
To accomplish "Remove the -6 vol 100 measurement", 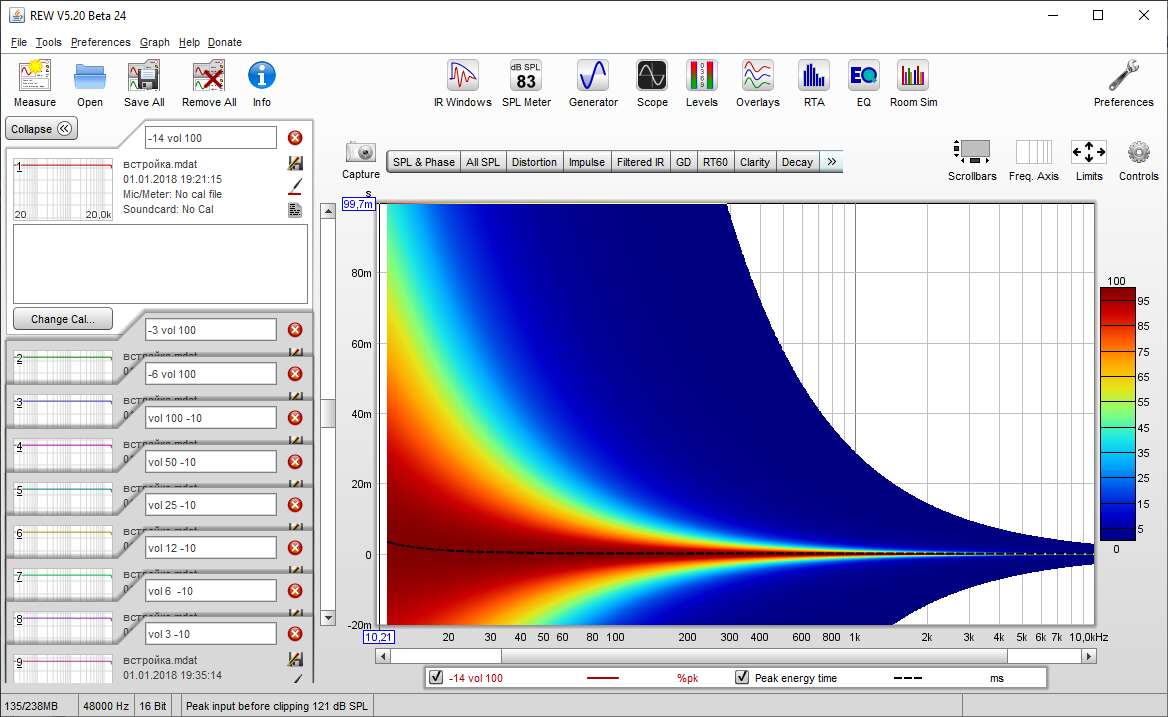I will 295,374.
